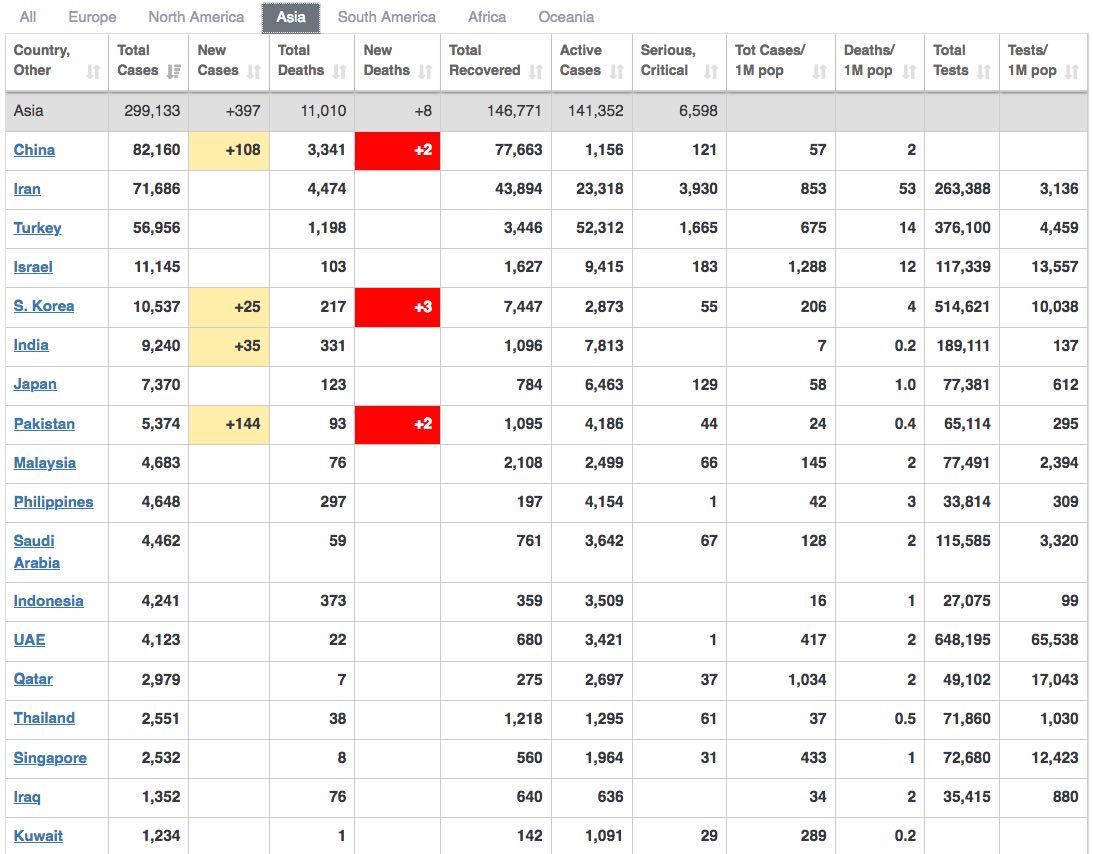Click India's yellow +35 new cases cell

pos(229,346)
